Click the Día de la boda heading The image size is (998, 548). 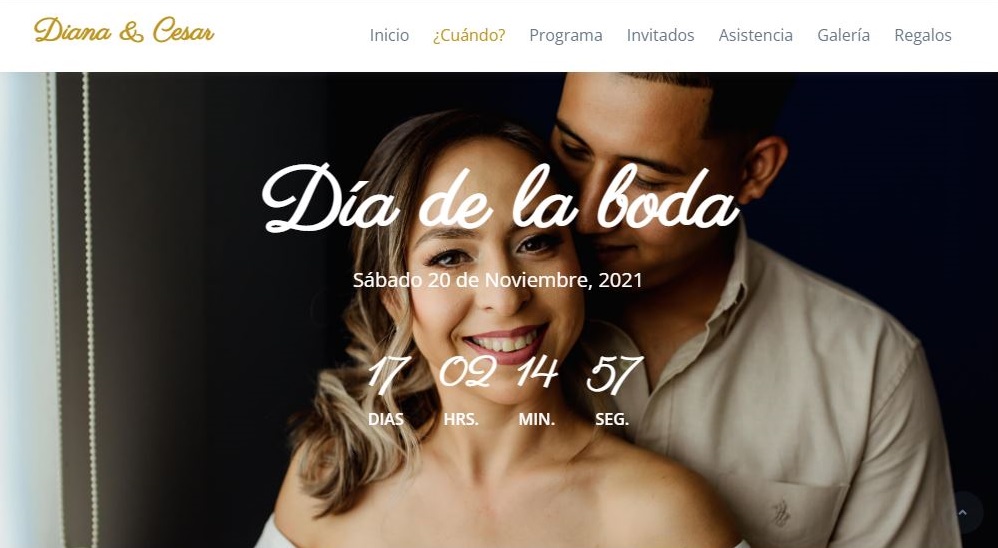(500, 199)
